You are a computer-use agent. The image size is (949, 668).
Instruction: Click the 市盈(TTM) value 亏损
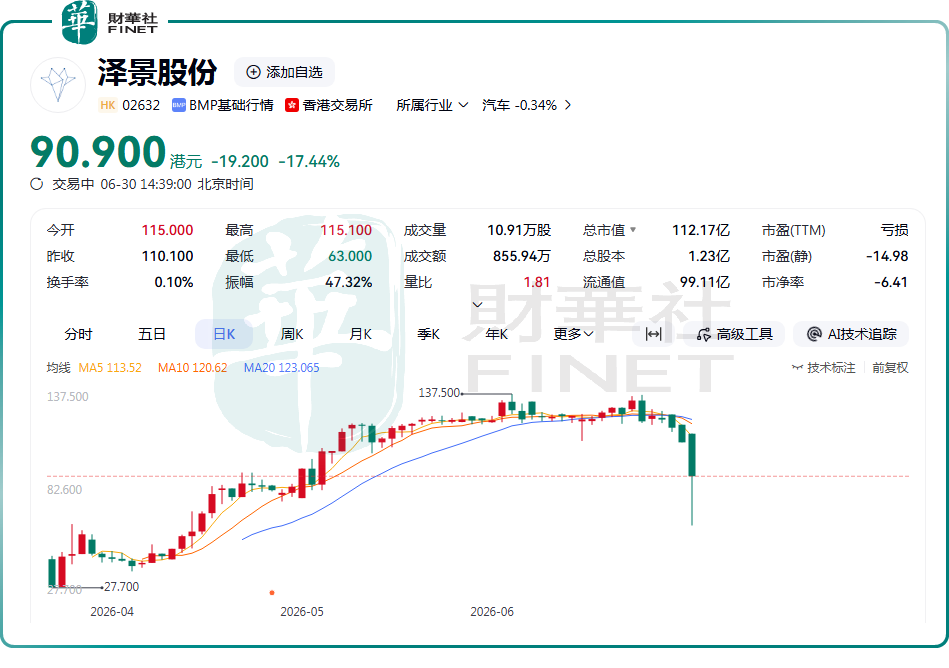click(895, 230)
